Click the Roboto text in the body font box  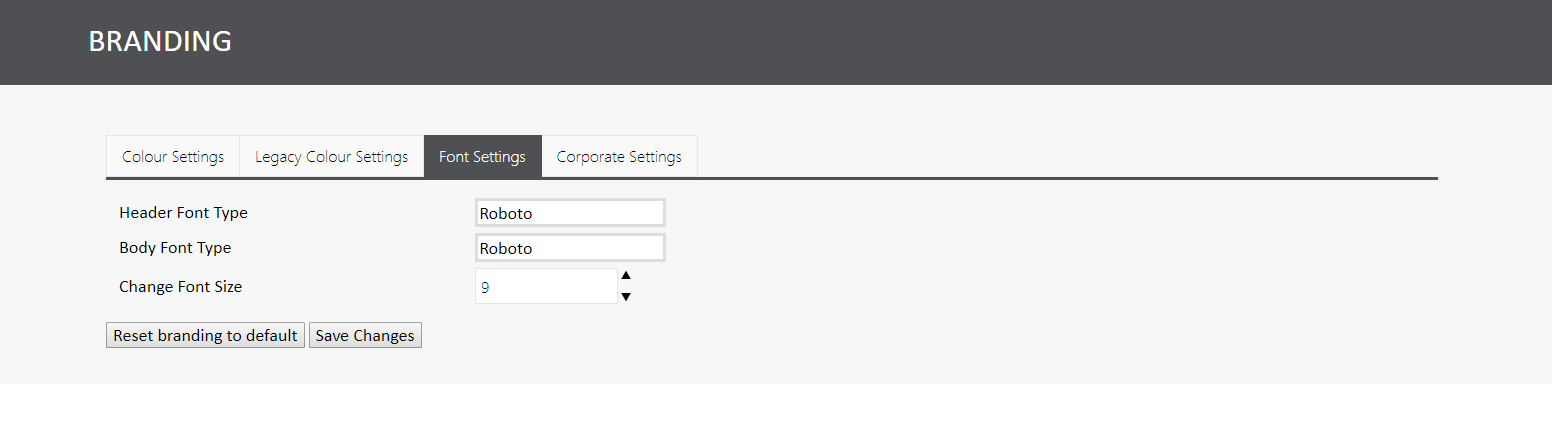(506, 248)
